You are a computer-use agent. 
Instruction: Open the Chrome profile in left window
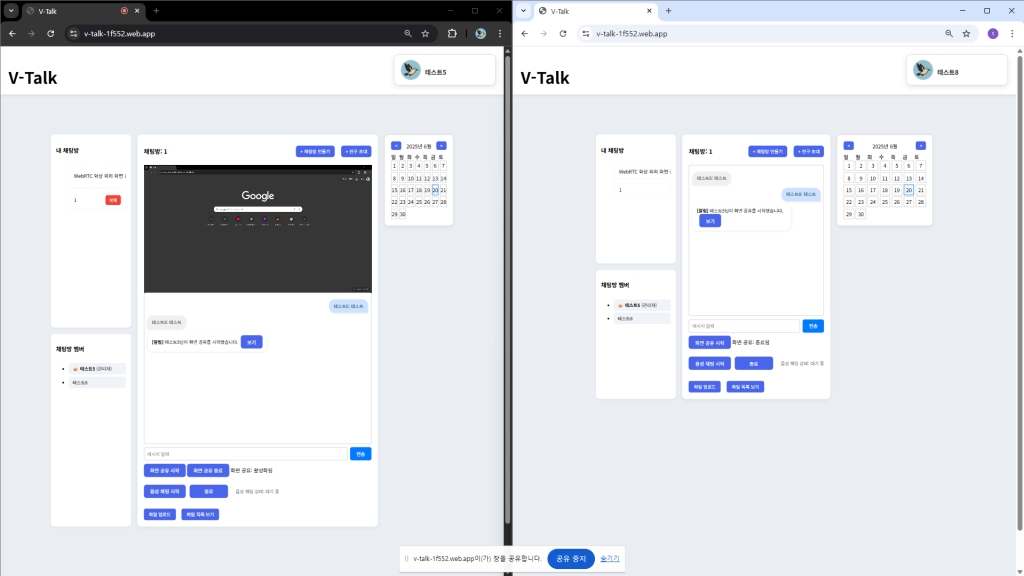click(481, 33)
